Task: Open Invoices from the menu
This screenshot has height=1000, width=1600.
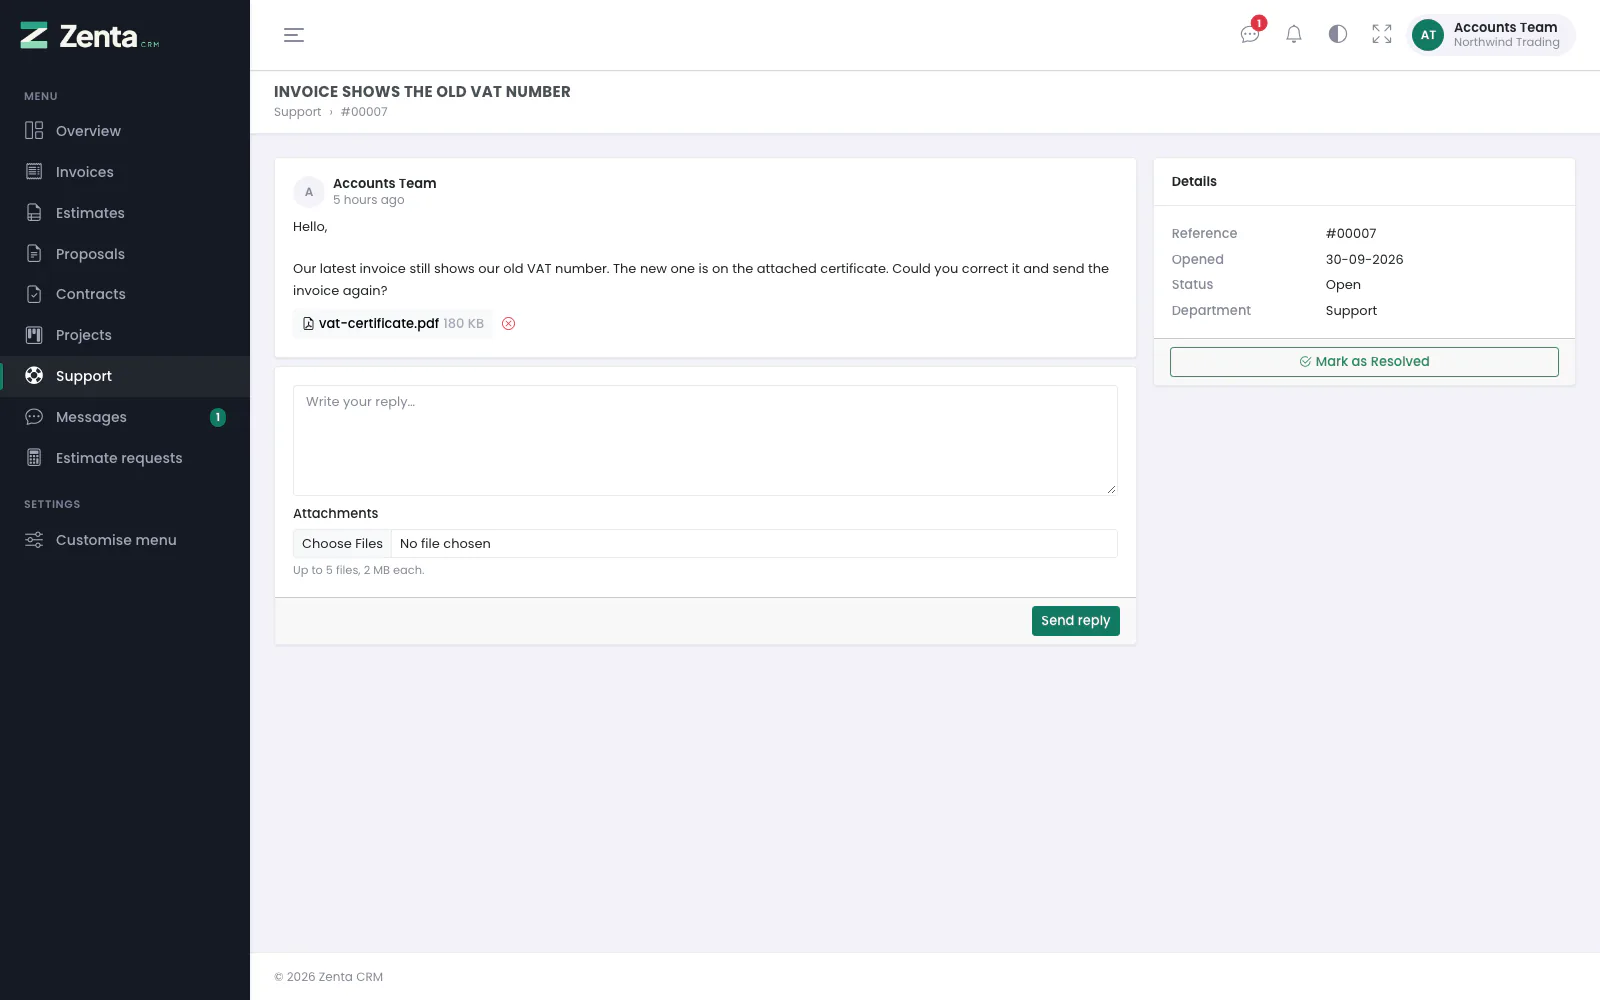Action: (125, 172)
